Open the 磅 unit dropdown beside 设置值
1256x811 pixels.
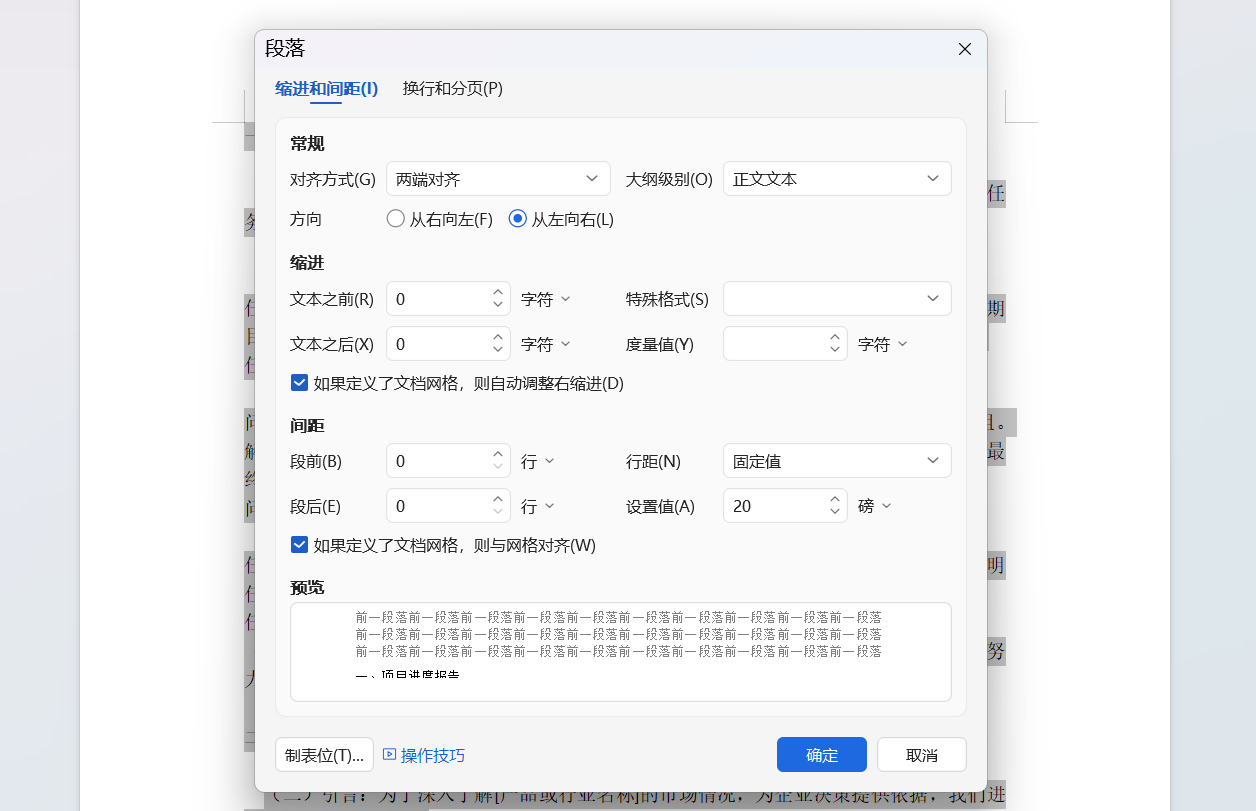click(x=874, y=505)
